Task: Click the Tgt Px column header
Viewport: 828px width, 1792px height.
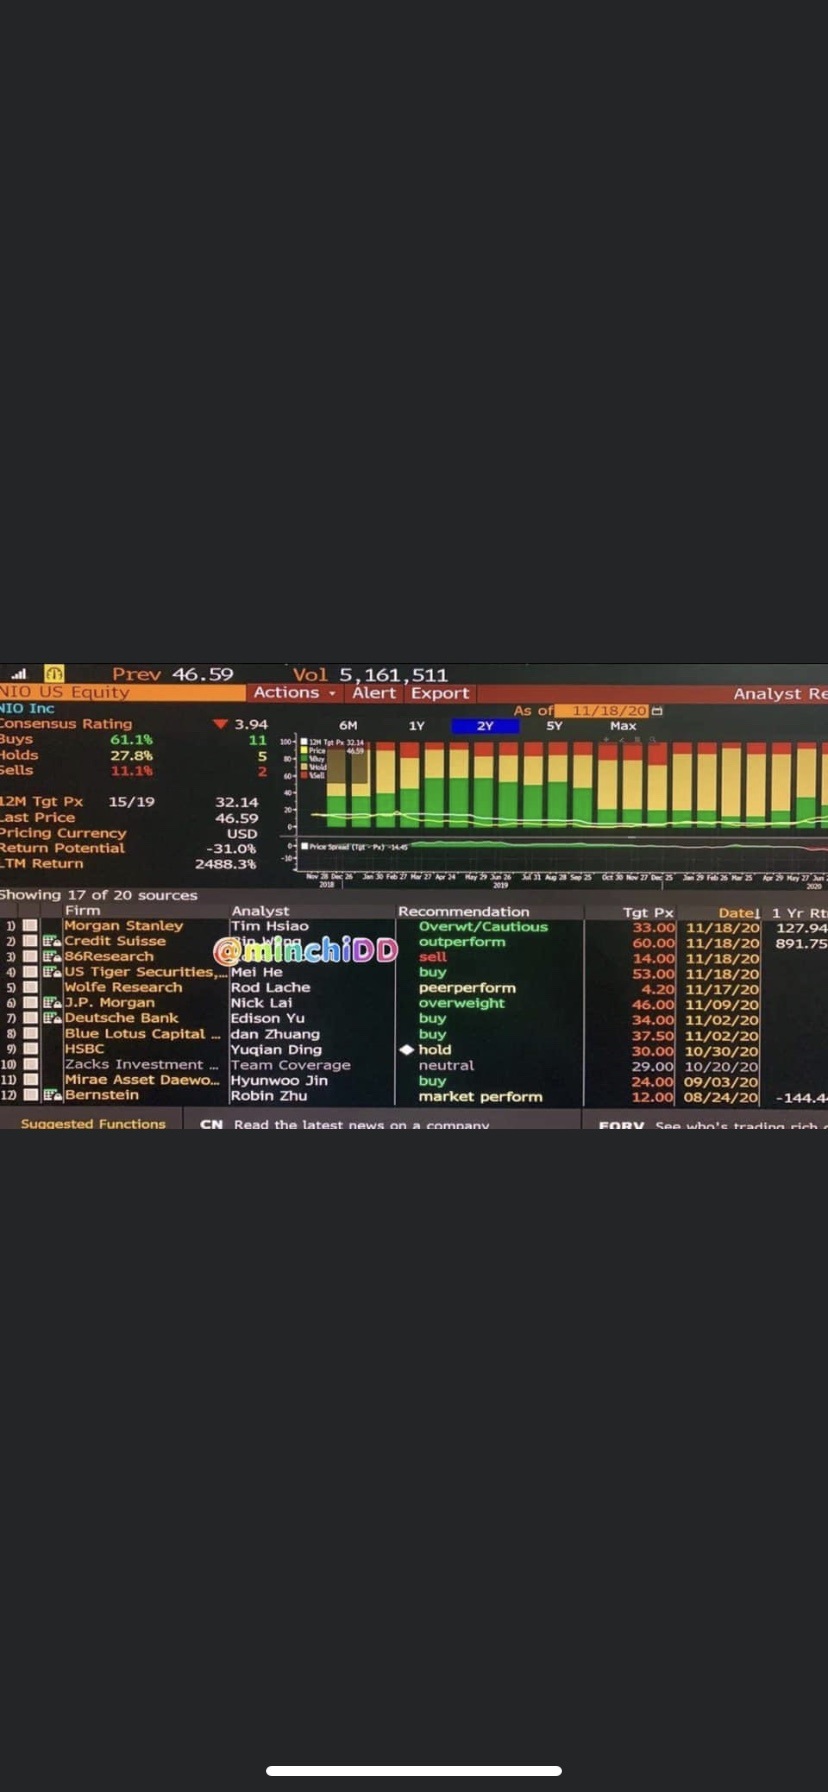Action: tap(648, 912)
